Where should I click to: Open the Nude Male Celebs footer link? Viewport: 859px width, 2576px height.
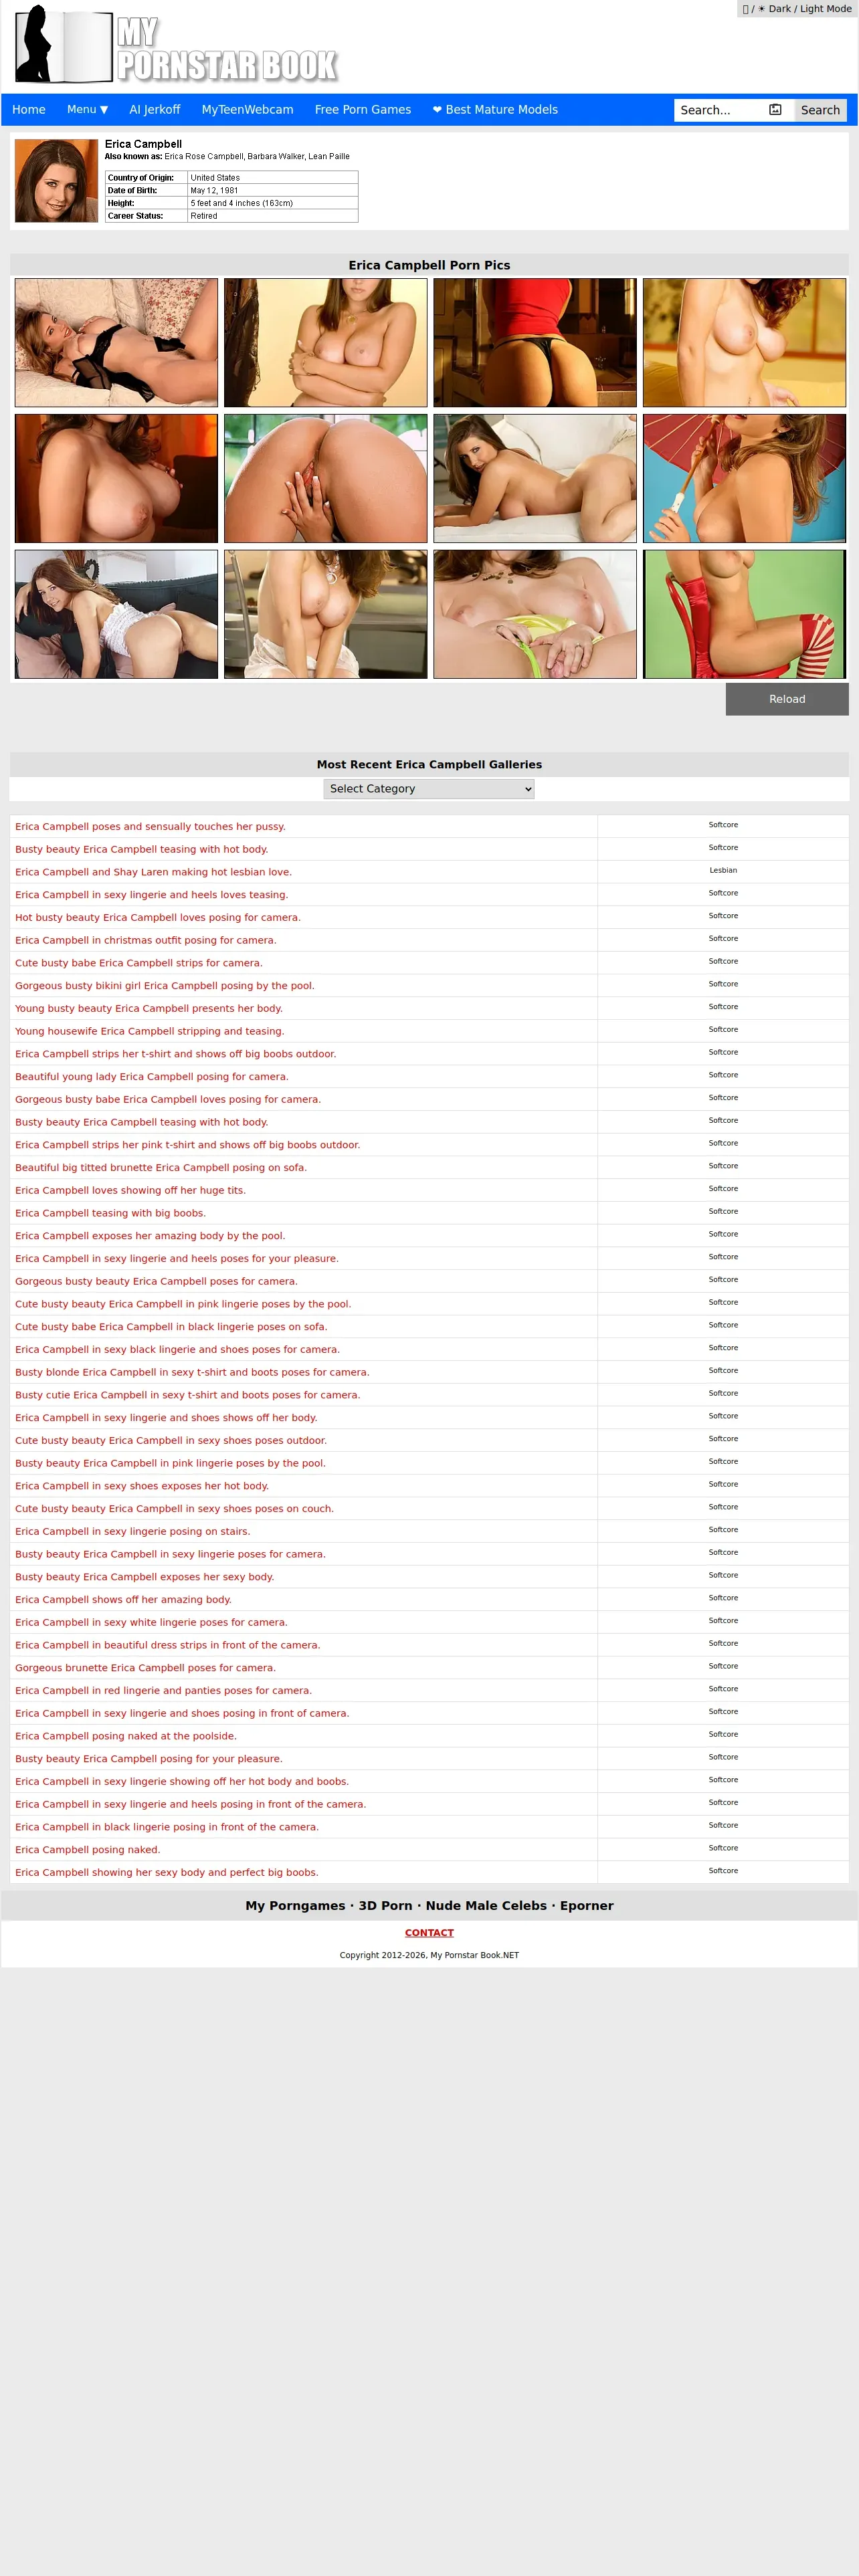[486, 1906]
